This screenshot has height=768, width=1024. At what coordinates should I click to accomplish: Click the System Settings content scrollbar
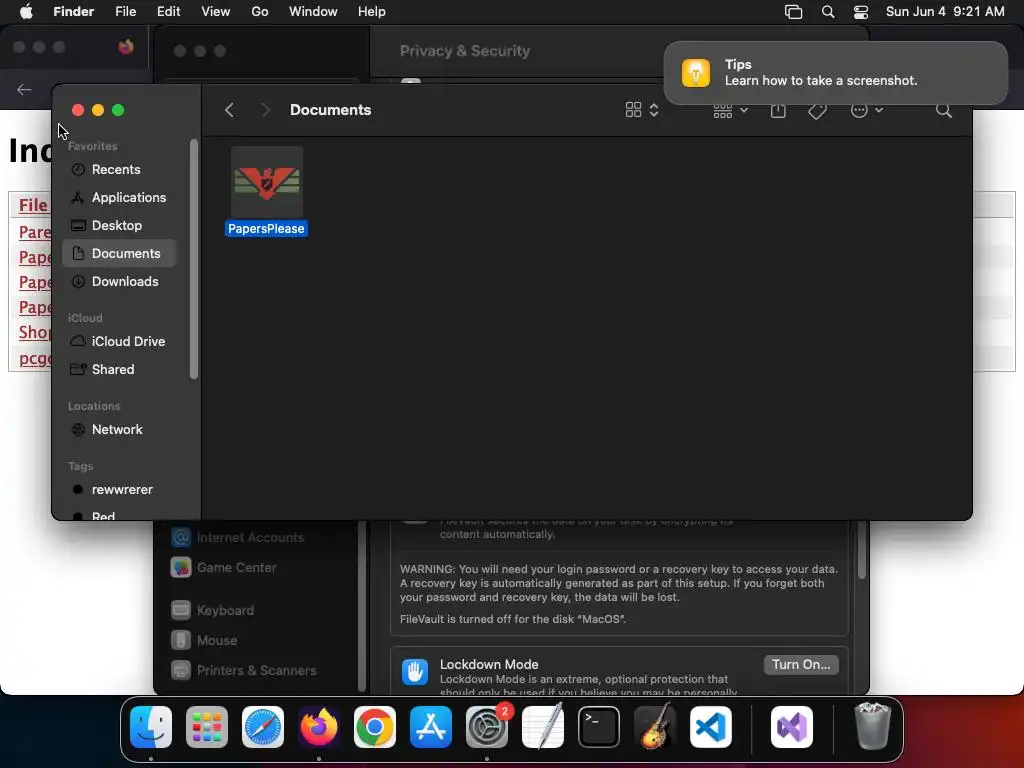[861, 551]
